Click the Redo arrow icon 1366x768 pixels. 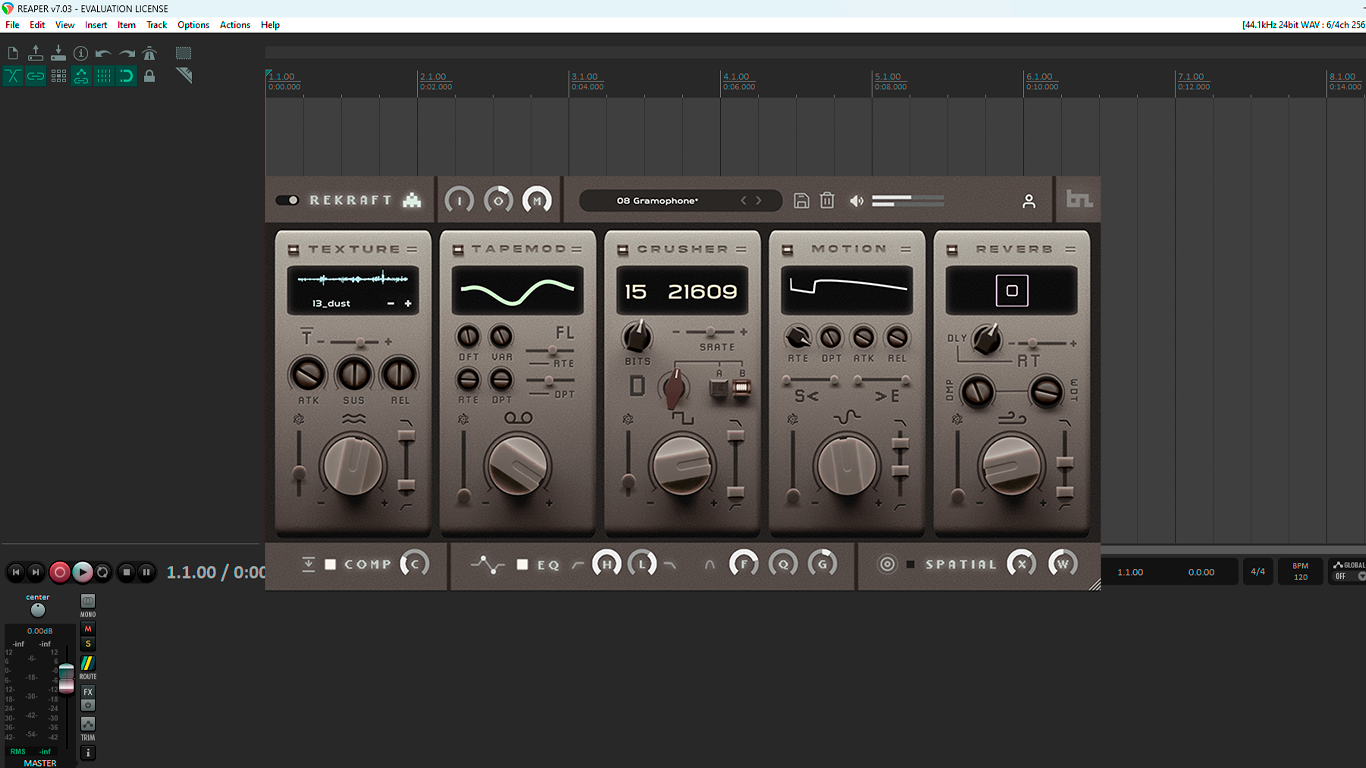tap(127, 53)
